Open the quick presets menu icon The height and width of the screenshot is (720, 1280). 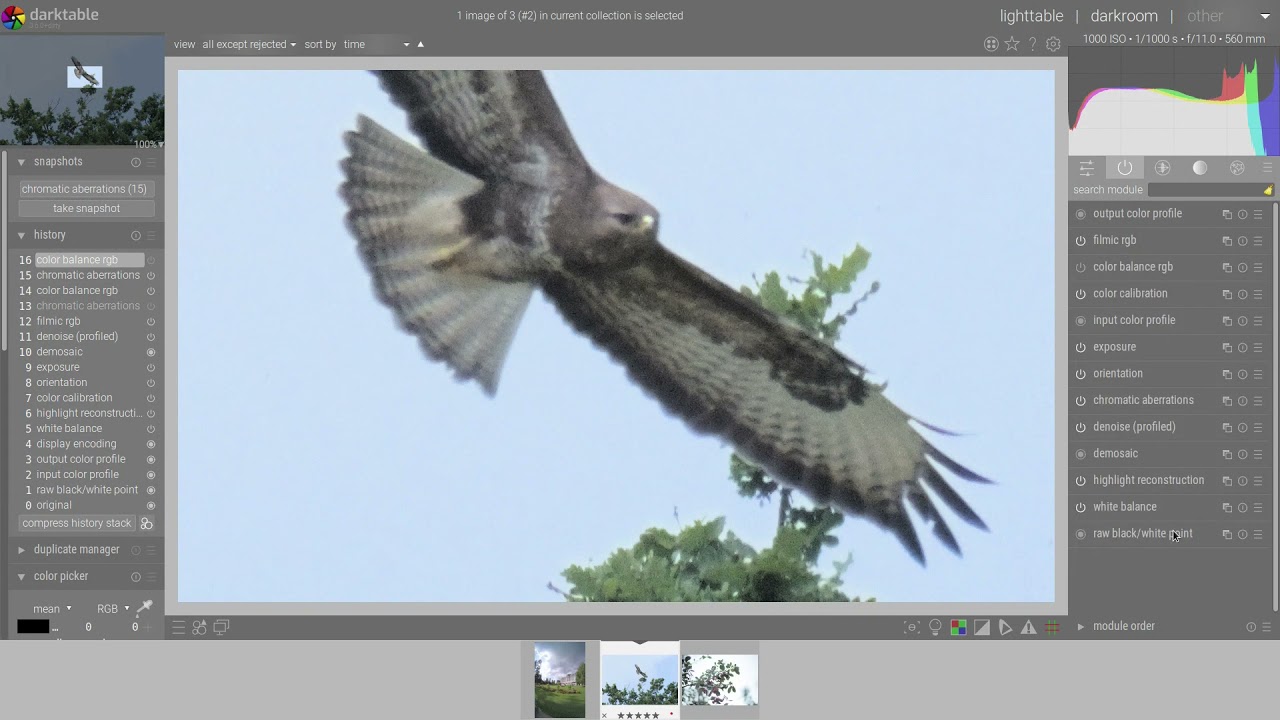tap(178, 627)
